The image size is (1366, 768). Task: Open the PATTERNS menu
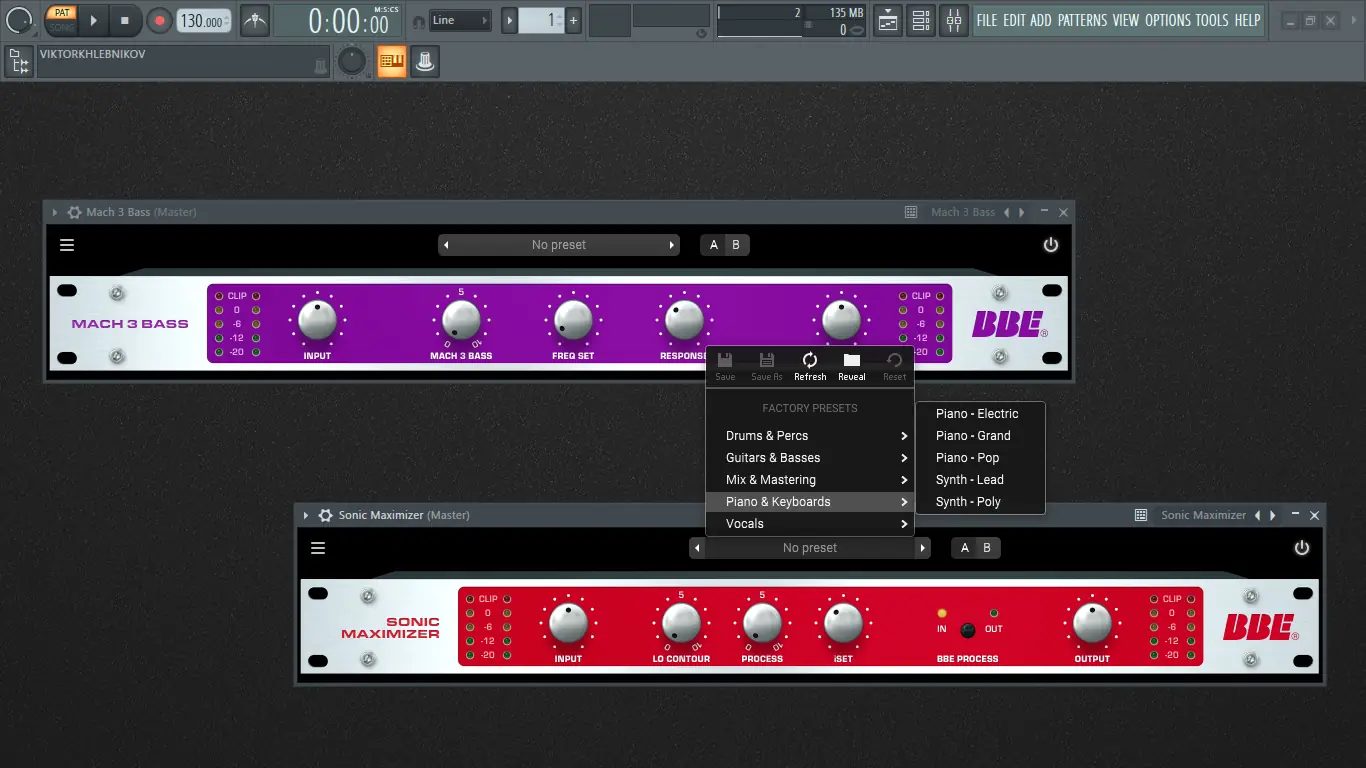tap(1082, 20)
